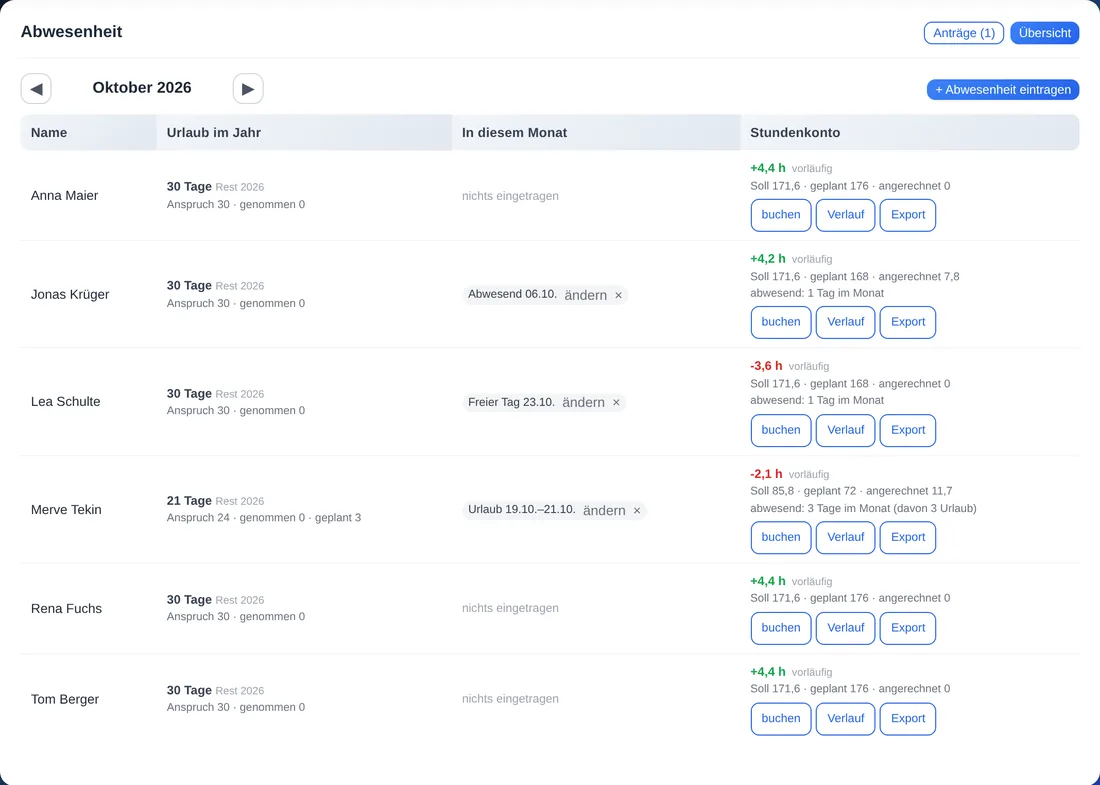Open the Anträge (1) tab
The image size is (1100, 785).
964,33
